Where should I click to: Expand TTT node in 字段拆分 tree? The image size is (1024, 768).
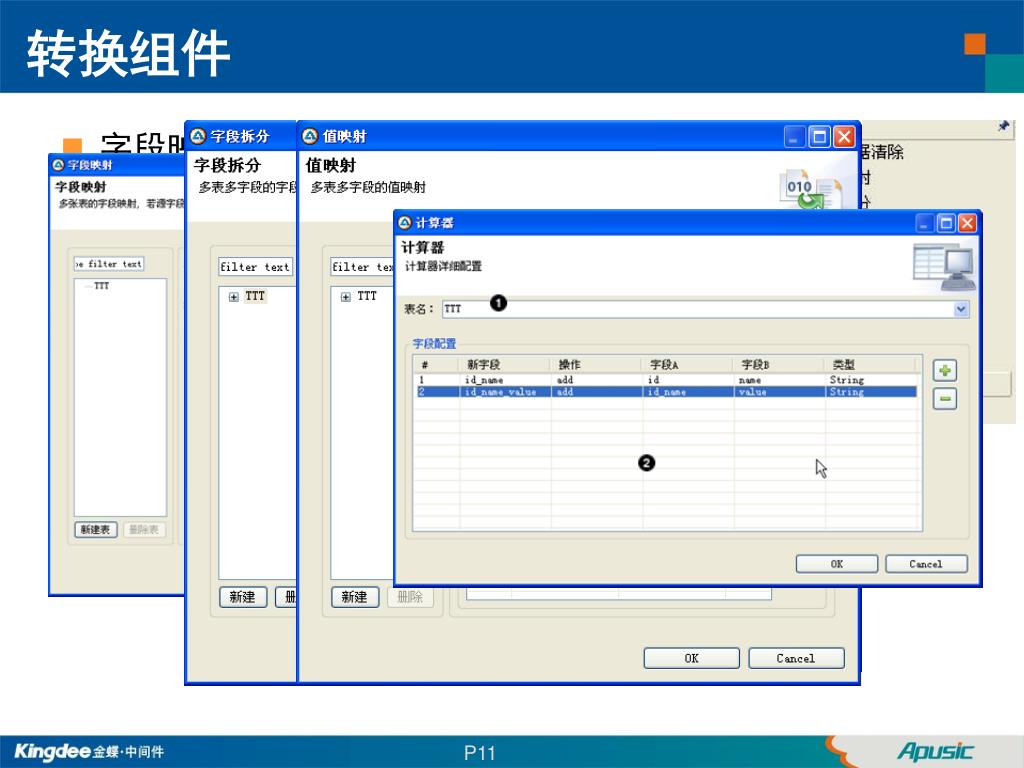point(234,297)
